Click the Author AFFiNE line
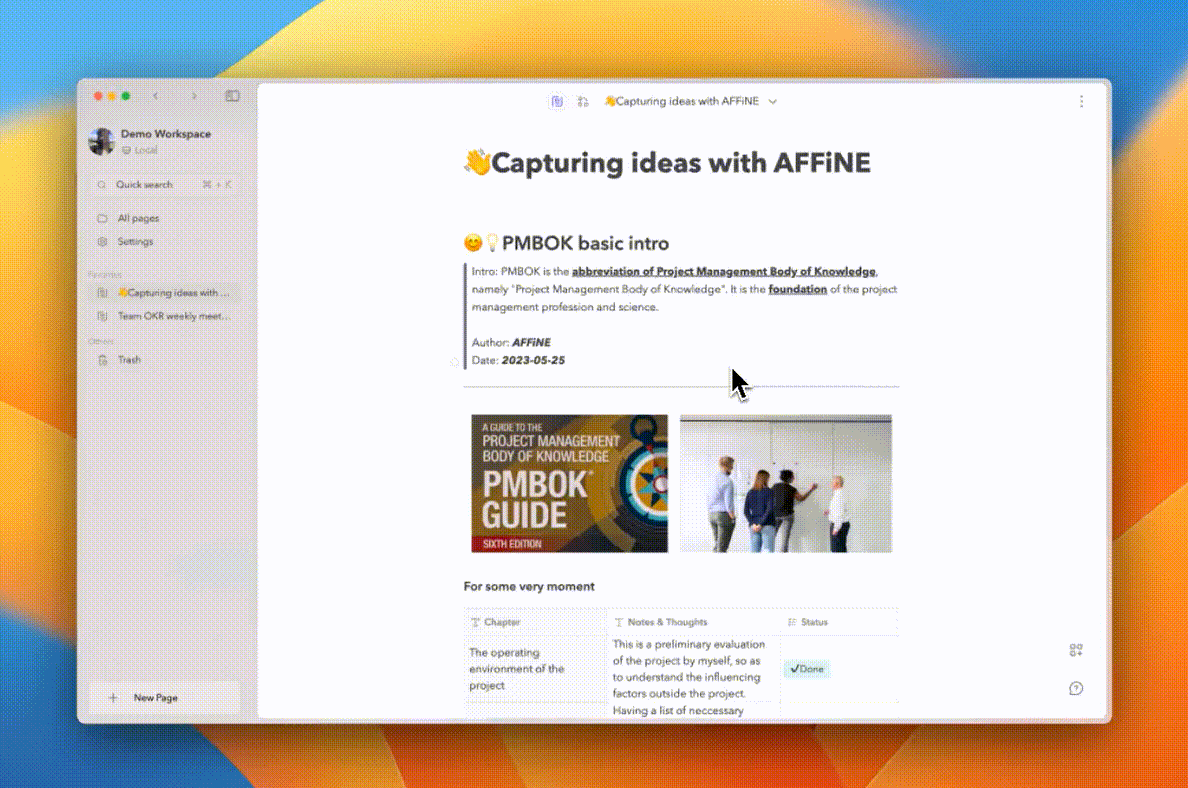Image resolution: width=1188 pixels, height=788 pixels. (x=511, y=342)
